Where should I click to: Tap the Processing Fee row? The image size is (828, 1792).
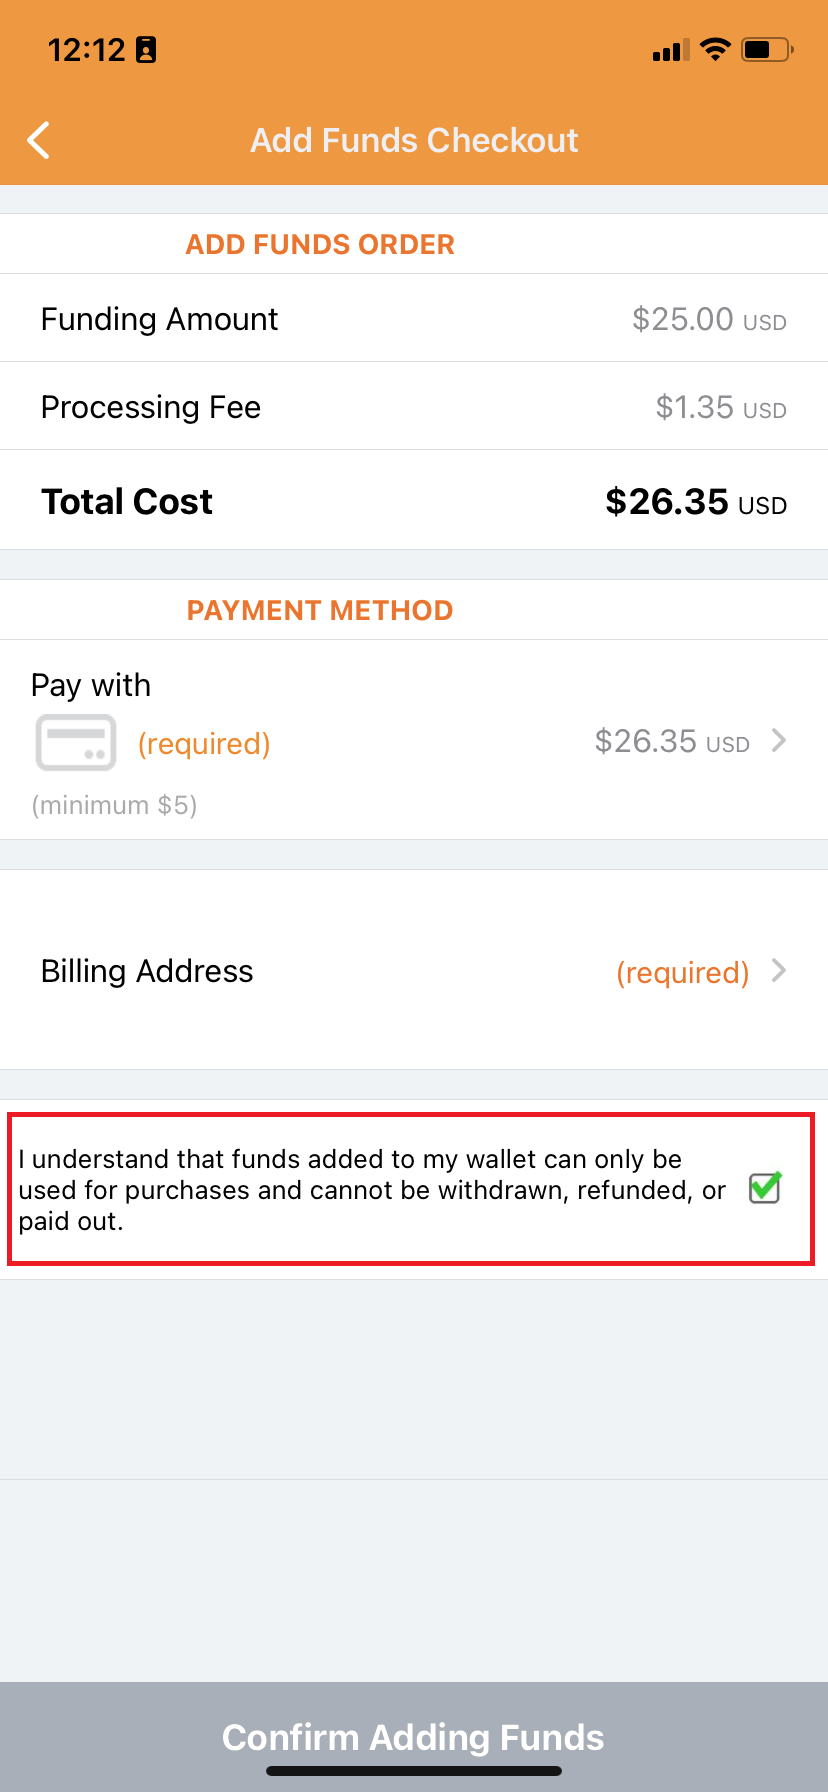tap(414, 407)
